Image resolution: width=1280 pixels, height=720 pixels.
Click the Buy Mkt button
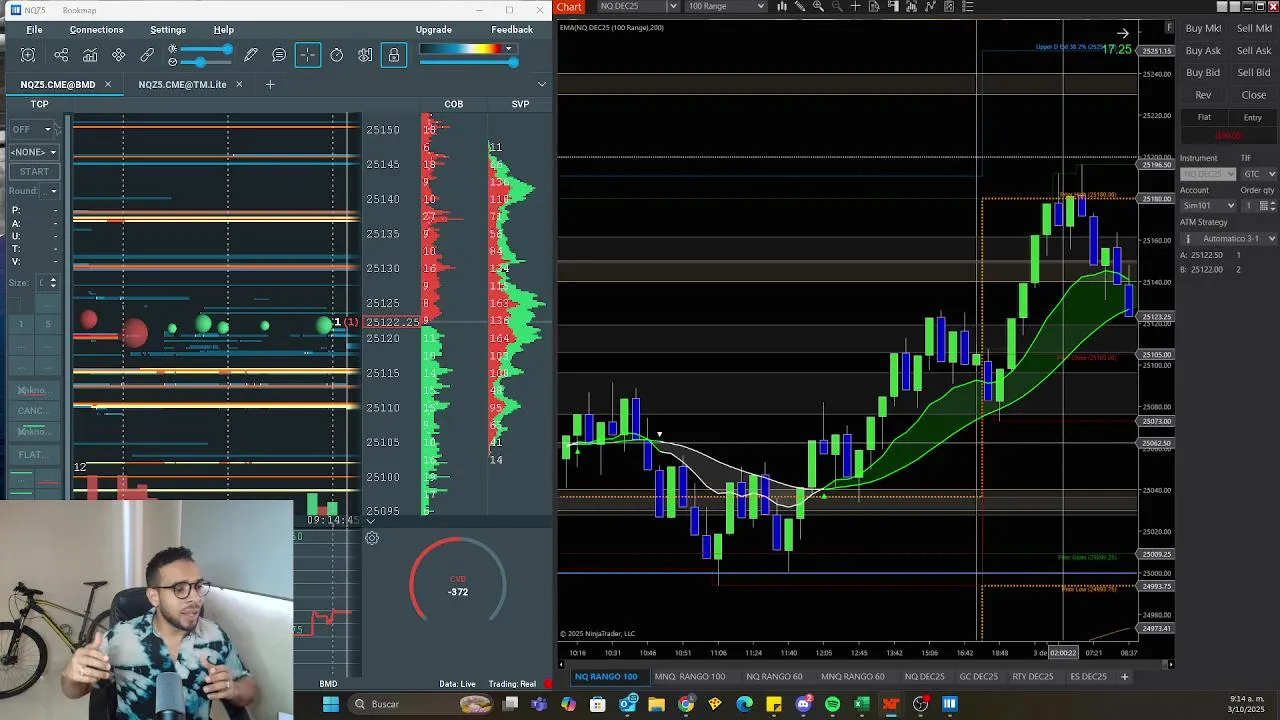pos(1203,29)
